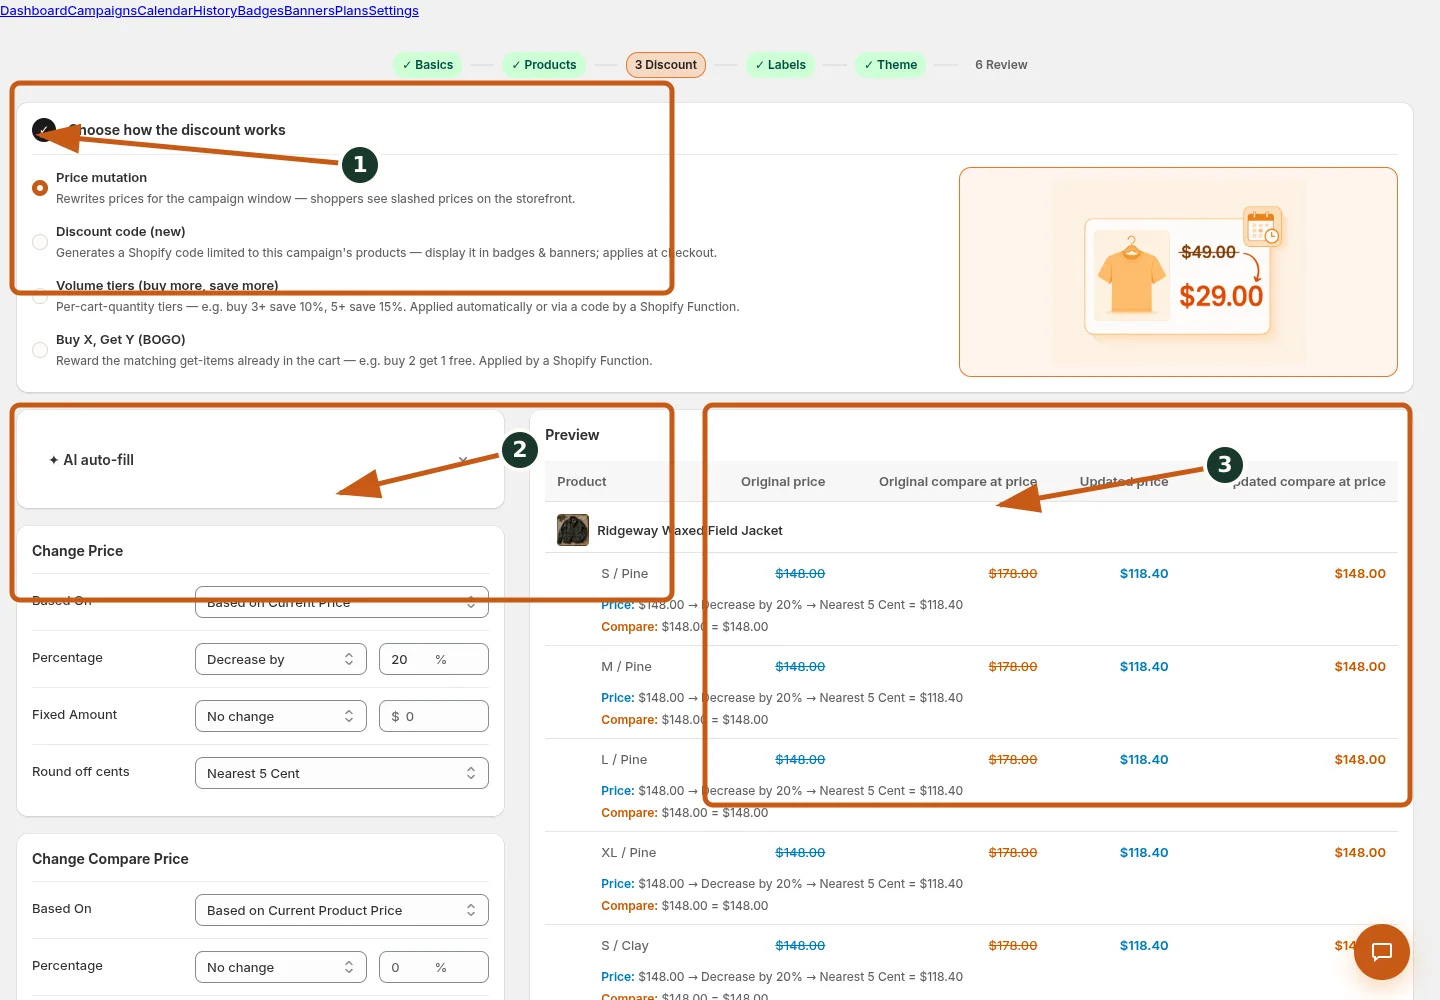Viewport: 1440px width, 1000px height.
Task: Select the 3 Discount step
Action: tap(666, 65)
